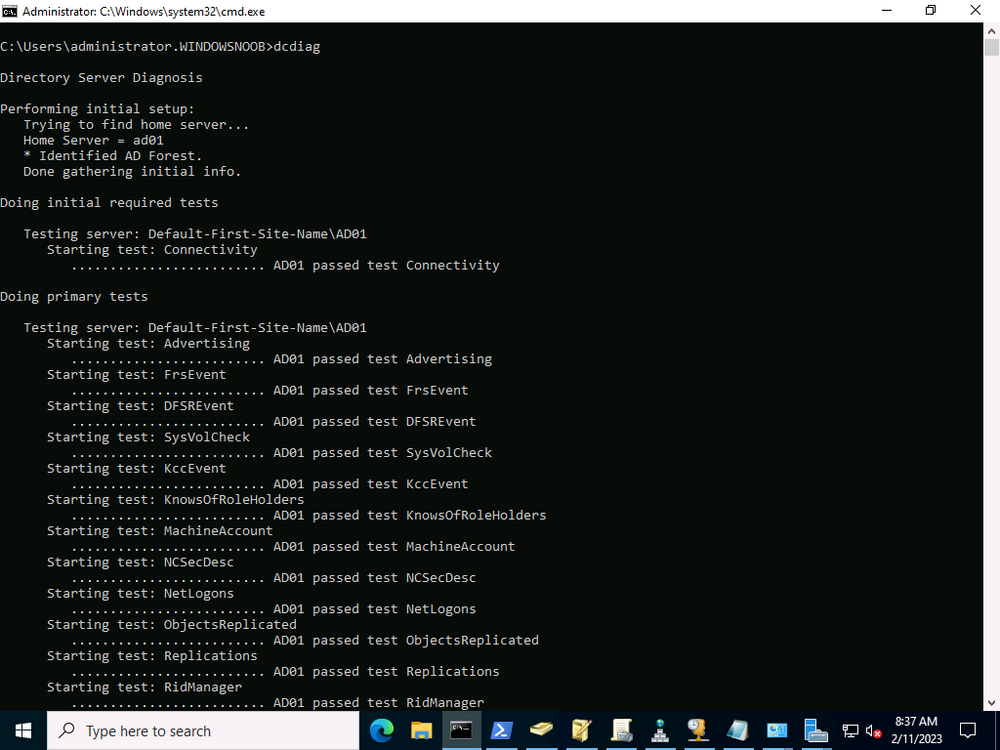Image resolution: width=1000 pixels, height=750 pixels.
Task: Click the console scrollbar up arrow
Action: pos(991,30)
